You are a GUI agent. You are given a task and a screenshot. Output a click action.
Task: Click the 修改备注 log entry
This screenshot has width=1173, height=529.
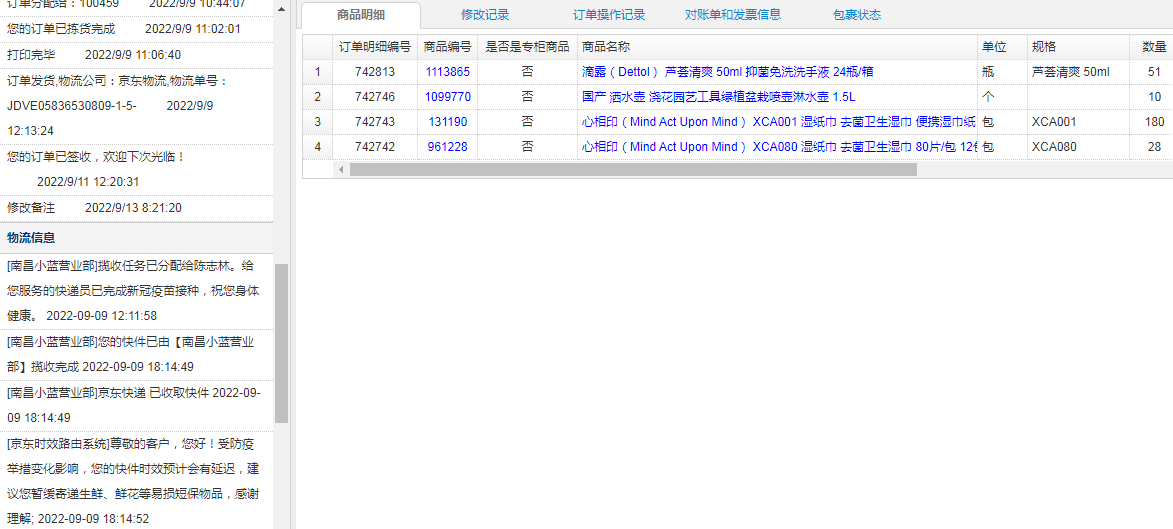tap(136, 207)
